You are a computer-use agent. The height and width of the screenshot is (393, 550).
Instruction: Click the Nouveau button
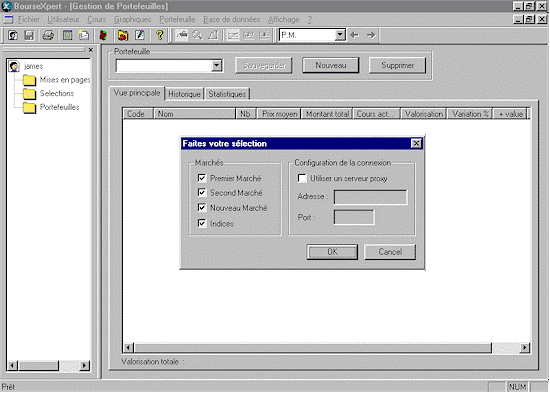point(331,65)
